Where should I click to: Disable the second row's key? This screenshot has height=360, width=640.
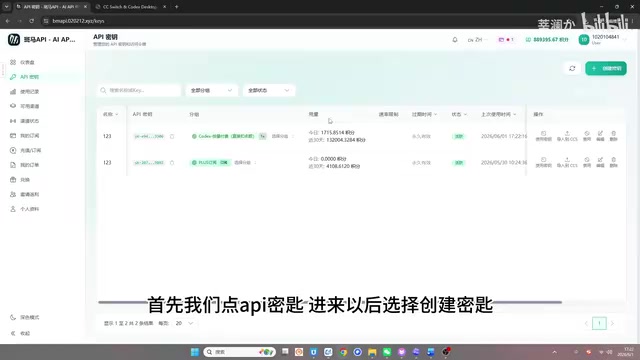(x=587, y=162)
